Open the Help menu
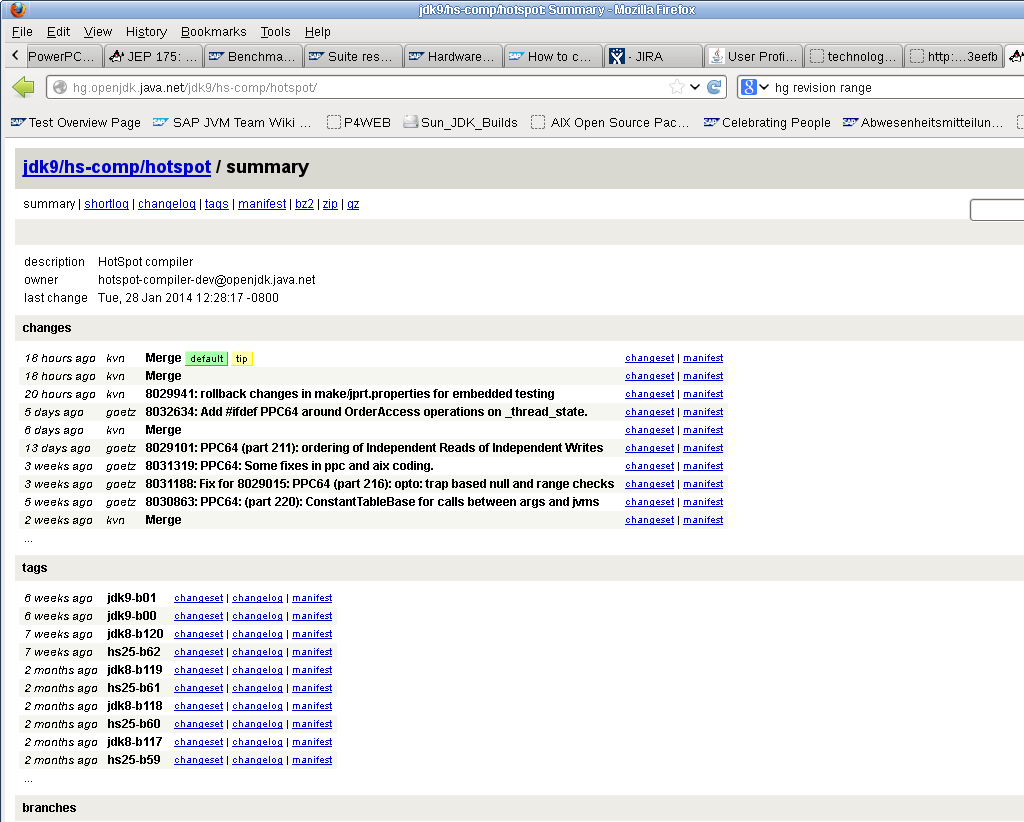 click(x=317, y=32)
